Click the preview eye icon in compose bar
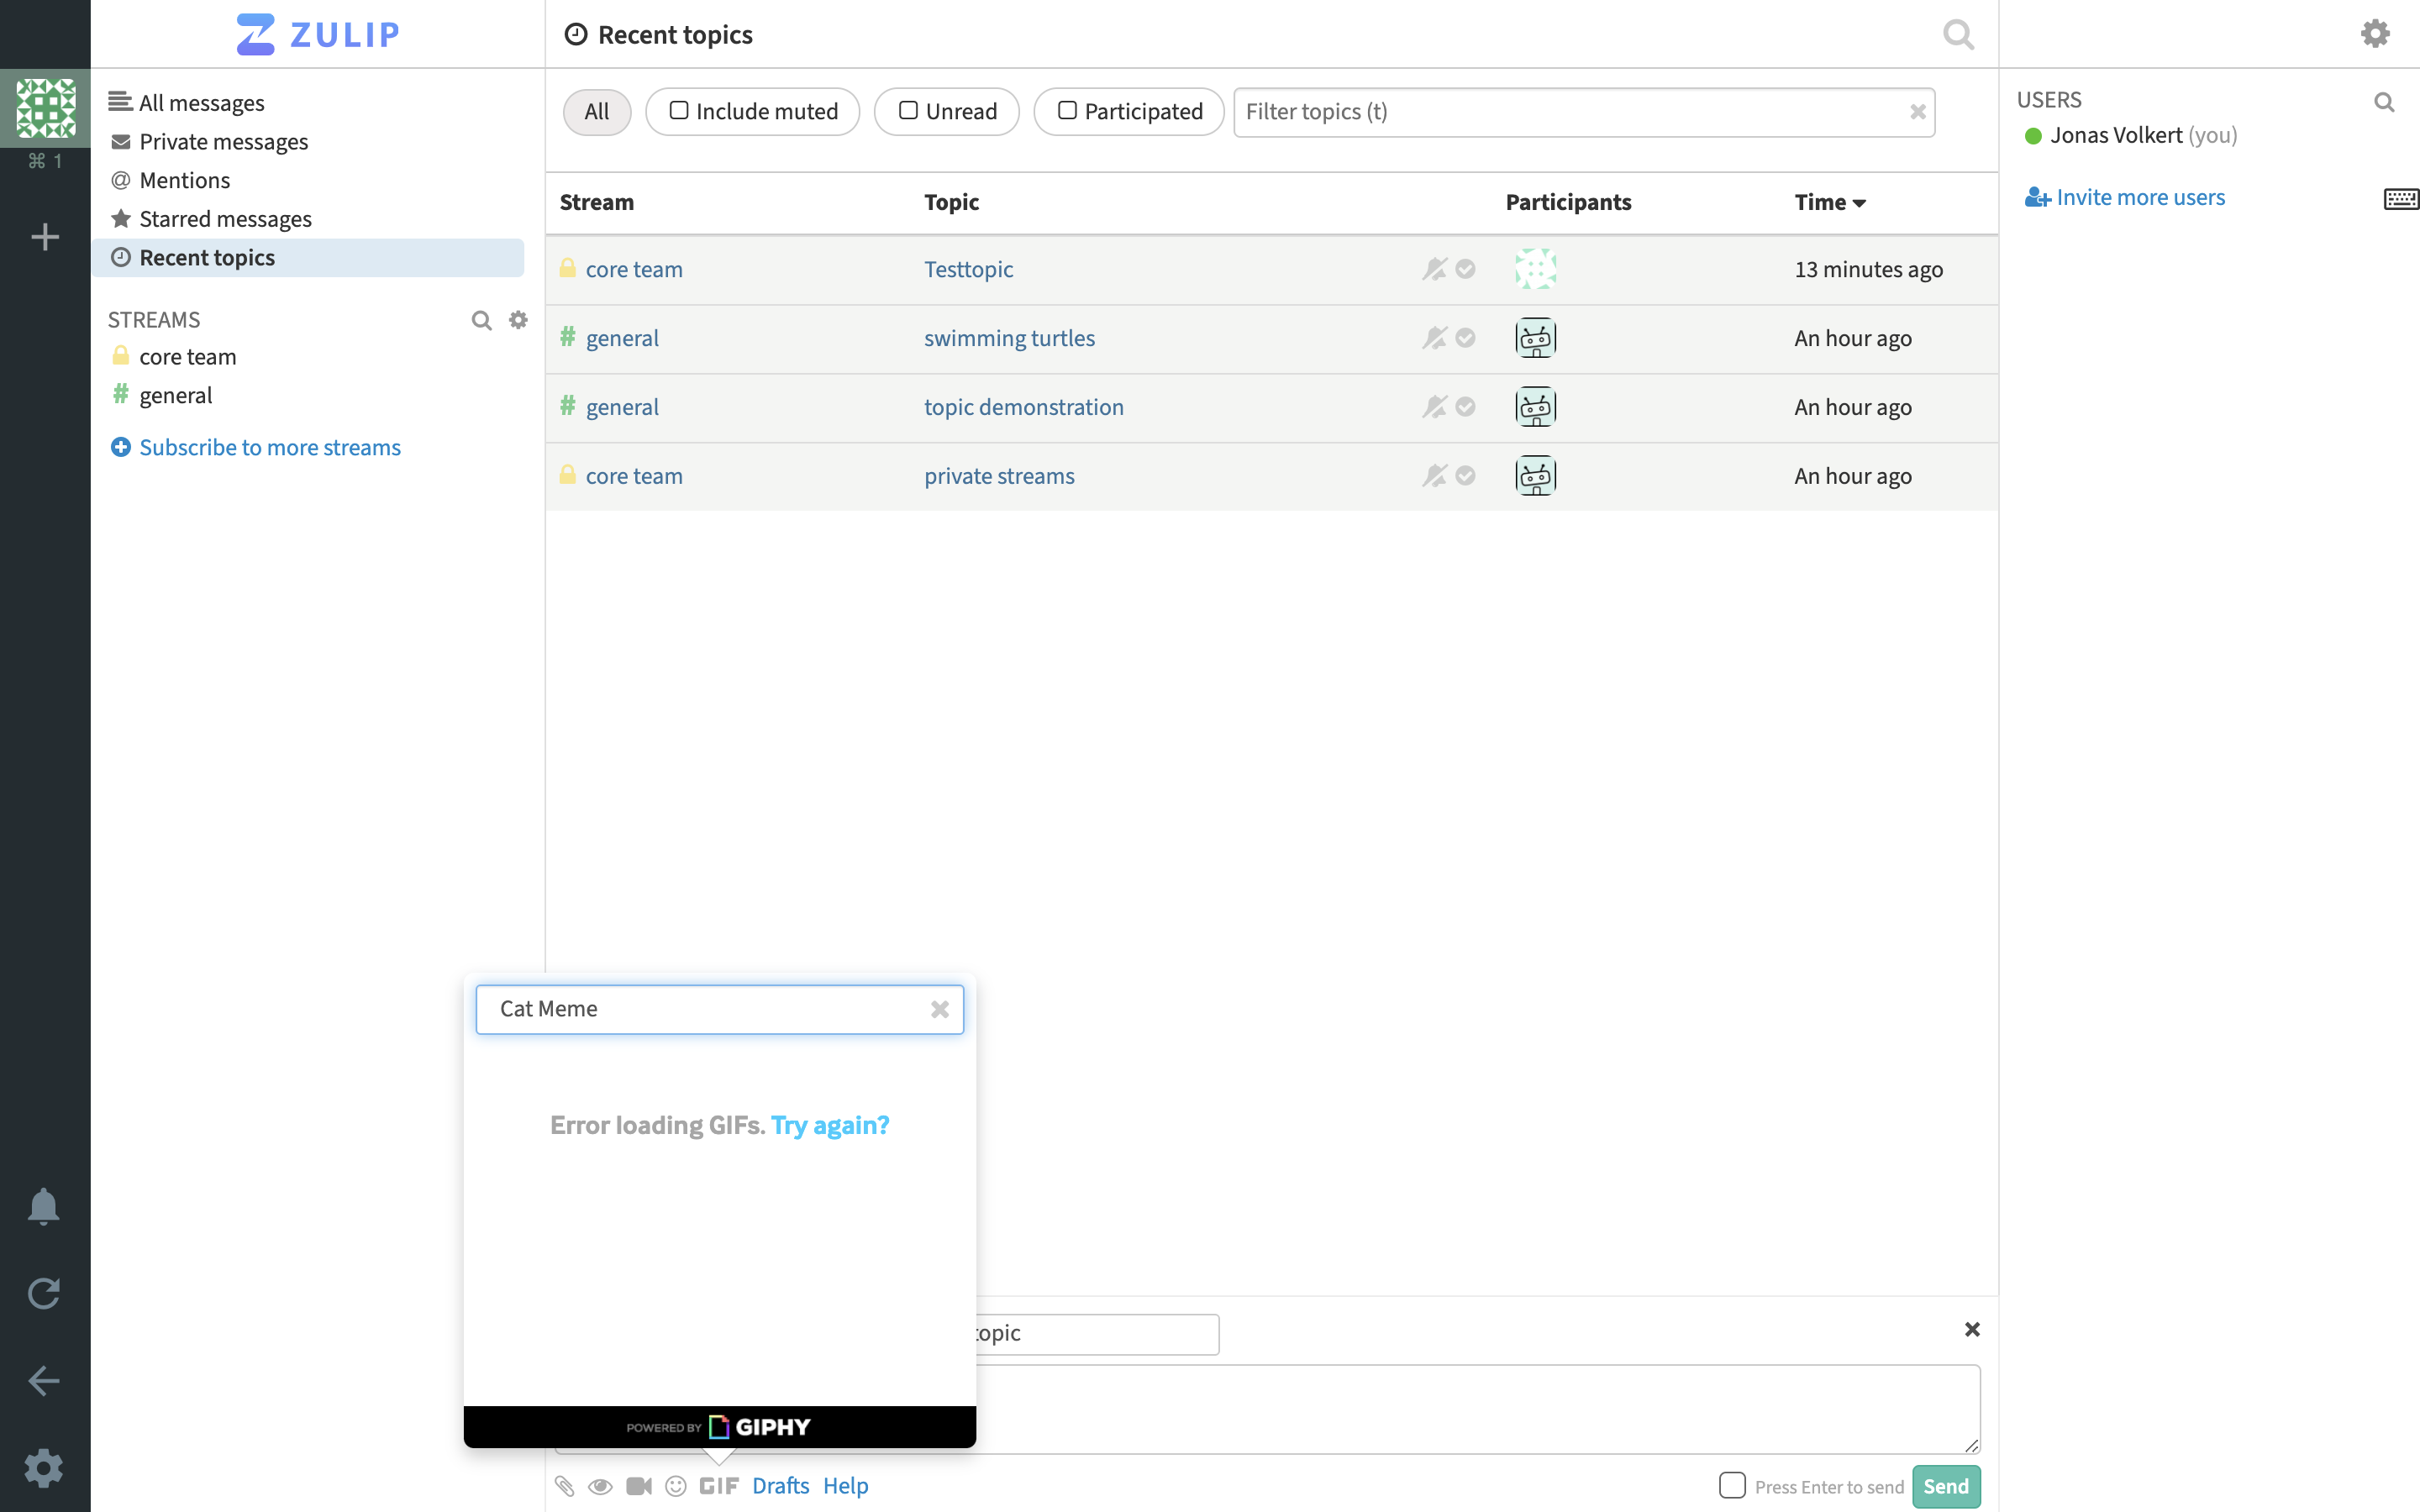2420x1512 pixels. [600, 1486]
